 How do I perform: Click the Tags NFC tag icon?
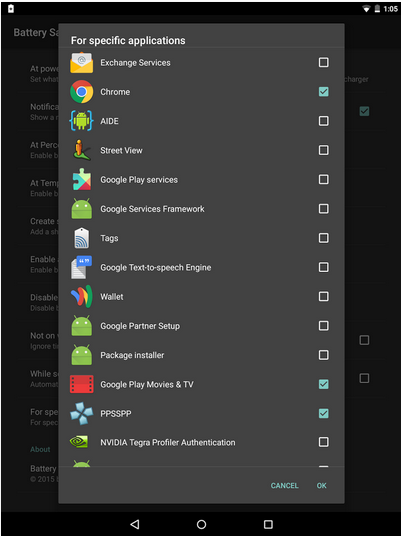pyautogui.click(x=81, y=238)
